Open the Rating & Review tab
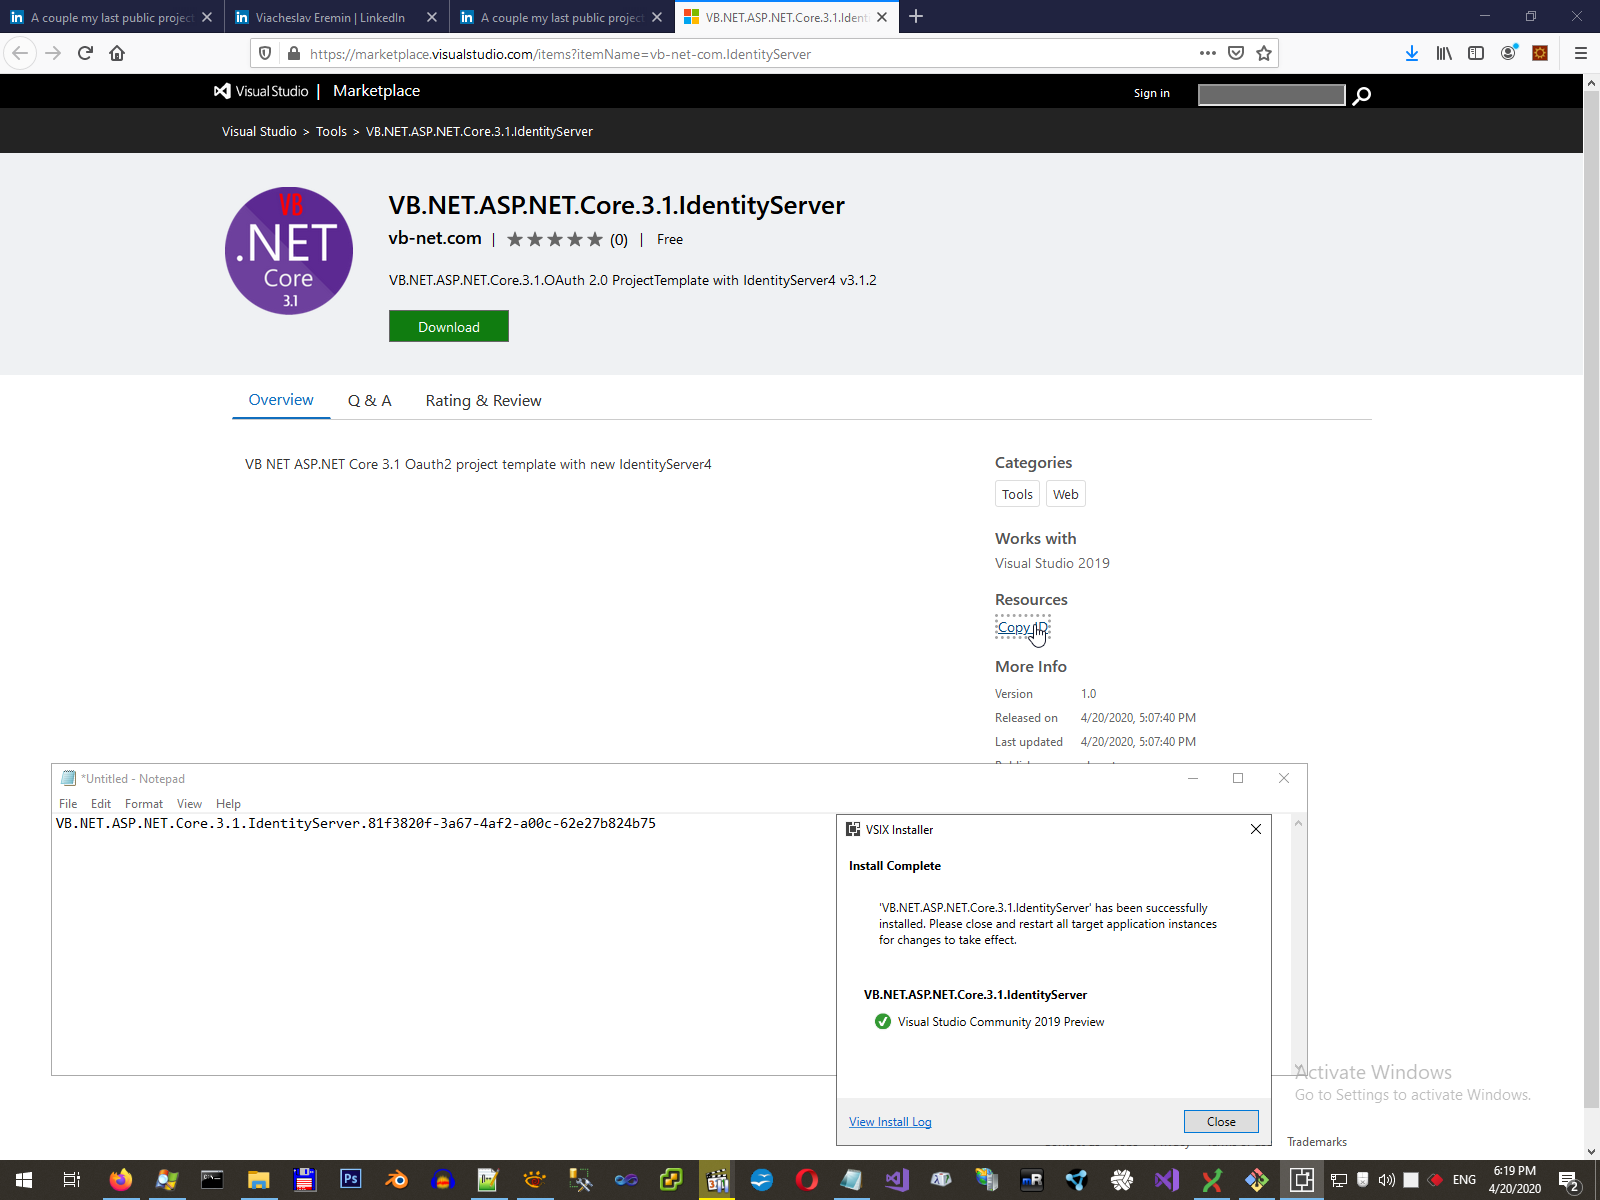The width and height of the screenshot is (1600, 1200). 483,401
